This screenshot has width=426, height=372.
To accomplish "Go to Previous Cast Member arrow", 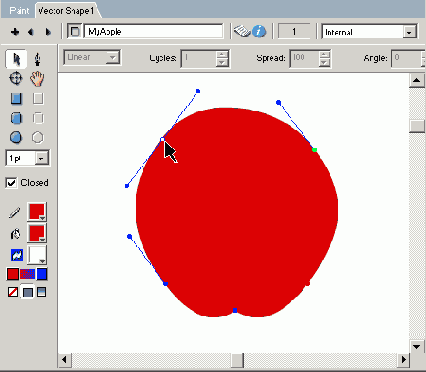I will pyautogui.click(x=31, y=32).
